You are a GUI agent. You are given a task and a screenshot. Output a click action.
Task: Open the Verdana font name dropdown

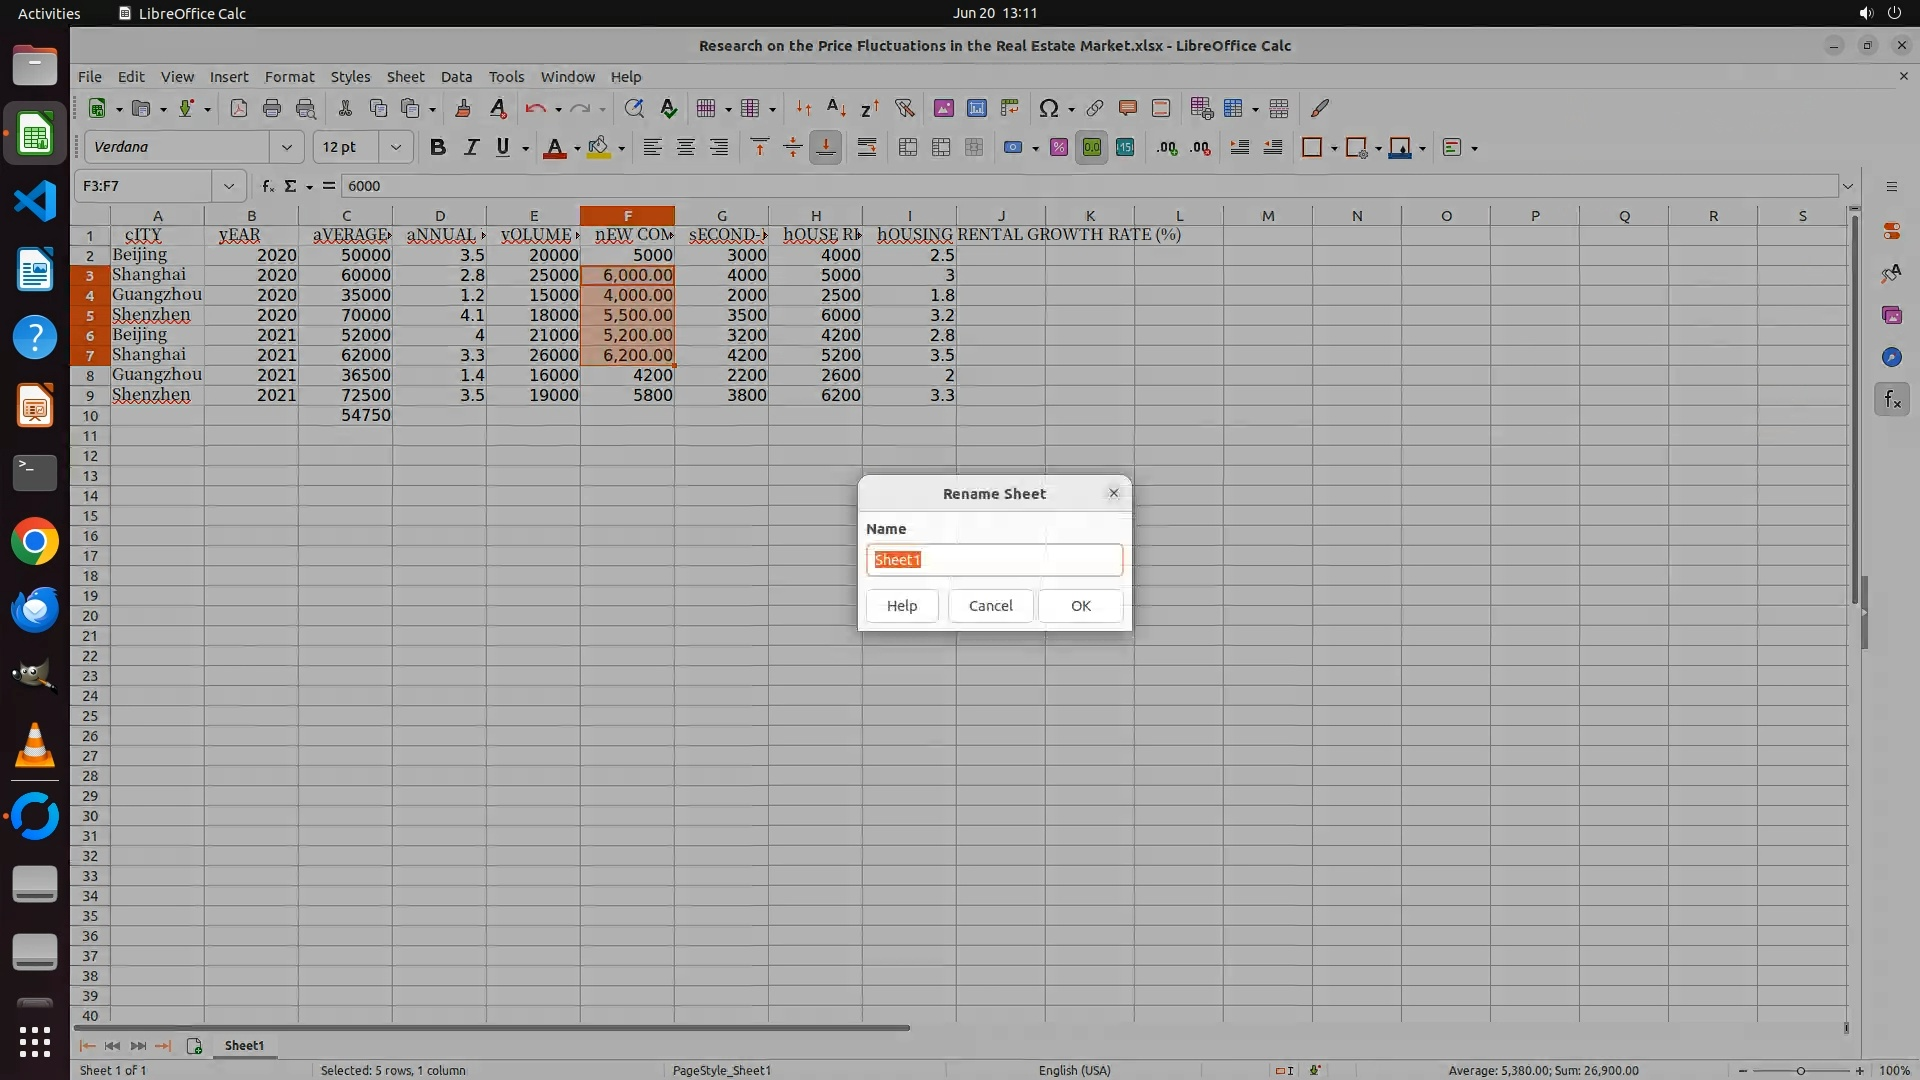coord(287,148)
